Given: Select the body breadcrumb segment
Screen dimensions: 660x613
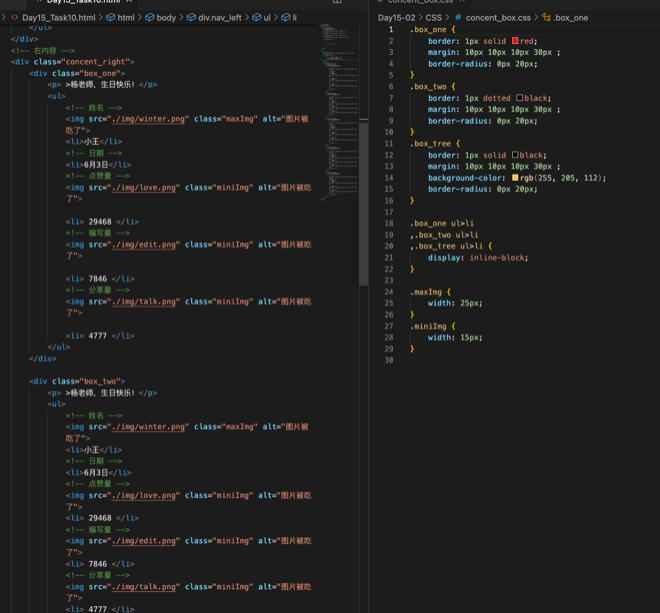Looking at the screenshot, I should pos(165,18).
